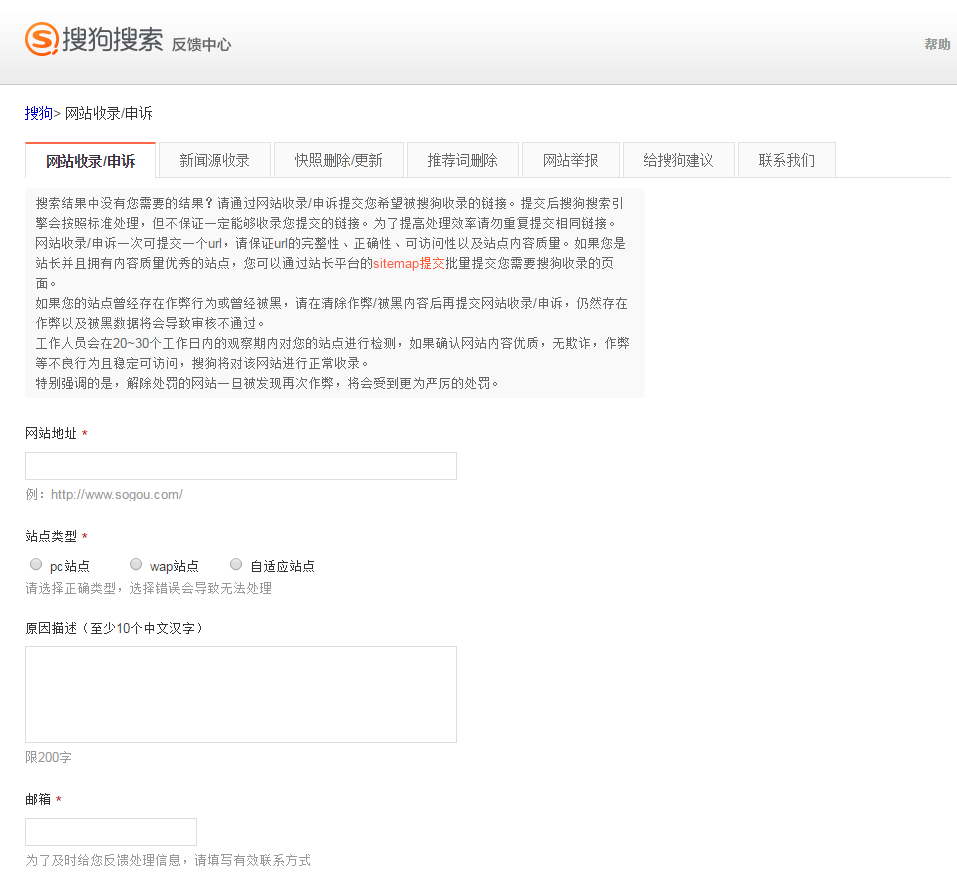Choose the wap站点 radio option
The image size is (957, 891).
pyautogui.click(x=136, y=564)
